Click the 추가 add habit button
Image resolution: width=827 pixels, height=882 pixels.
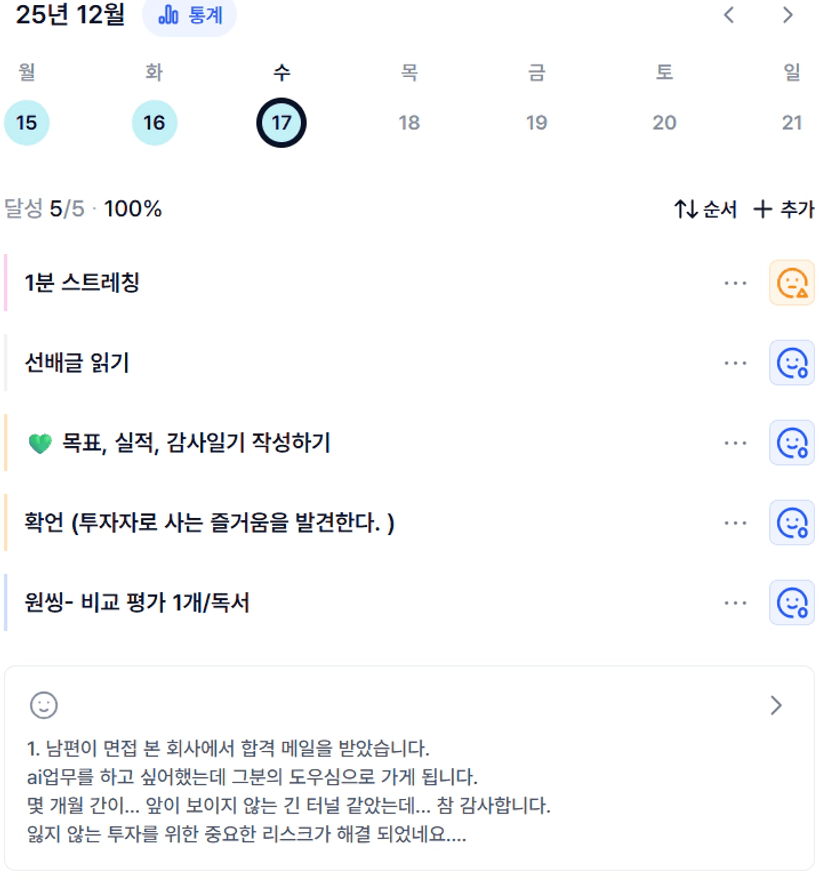[x=784, y=209]
